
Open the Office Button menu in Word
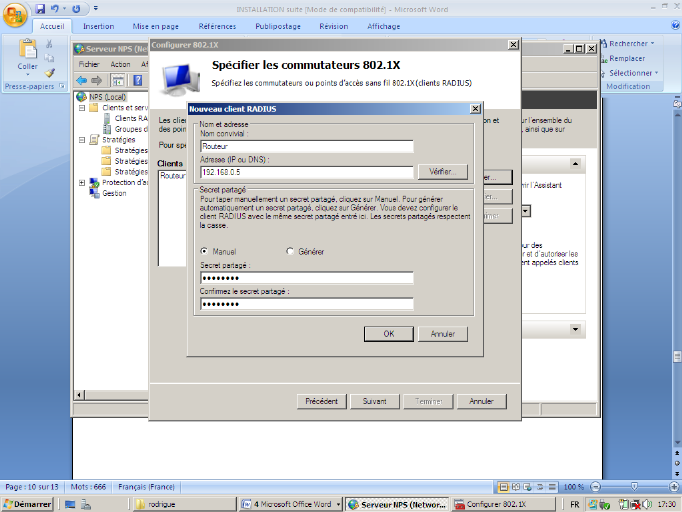[x=15, y=14]
